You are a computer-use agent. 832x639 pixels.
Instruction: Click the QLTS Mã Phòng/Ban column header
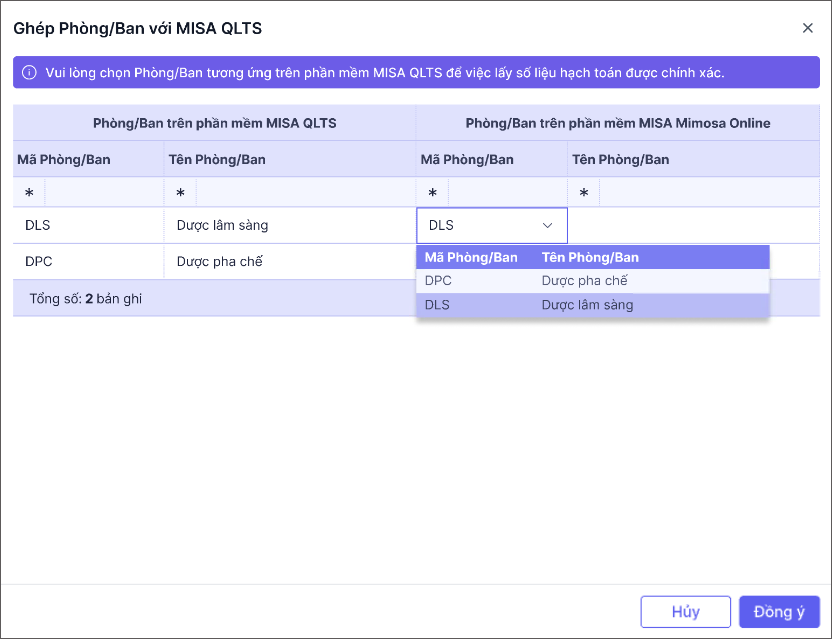click(x=89, y=159)
